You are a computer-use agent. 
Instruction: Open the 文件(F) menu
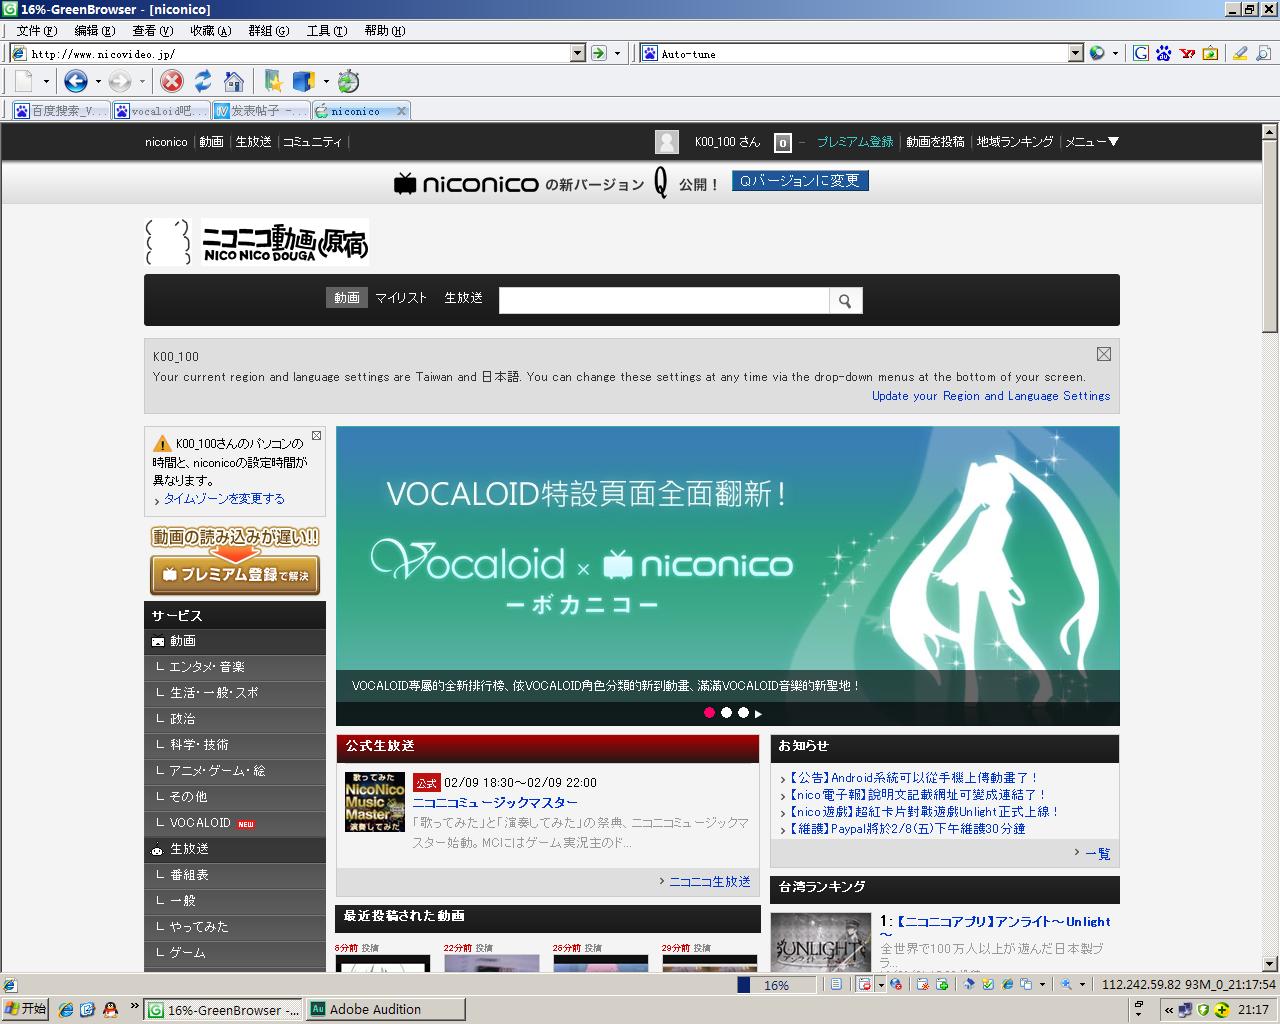36,31
